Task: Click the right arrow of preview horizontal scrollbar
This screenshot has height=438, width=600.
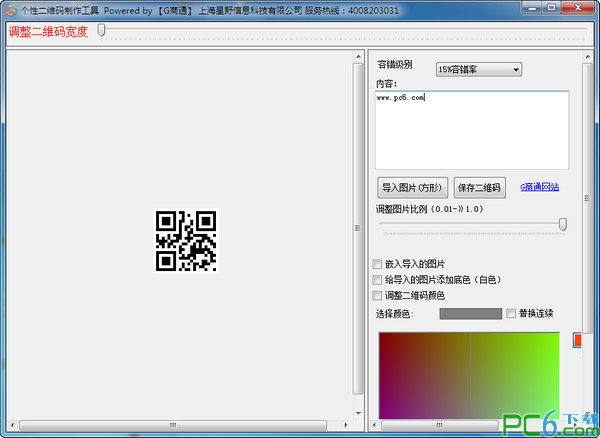Action: (x=346, y=425)
